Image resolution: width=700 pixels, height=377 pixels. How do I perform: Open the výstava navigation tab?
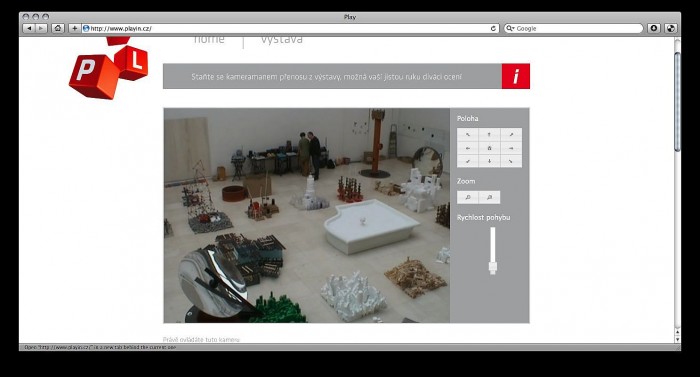tap(282, 40)
